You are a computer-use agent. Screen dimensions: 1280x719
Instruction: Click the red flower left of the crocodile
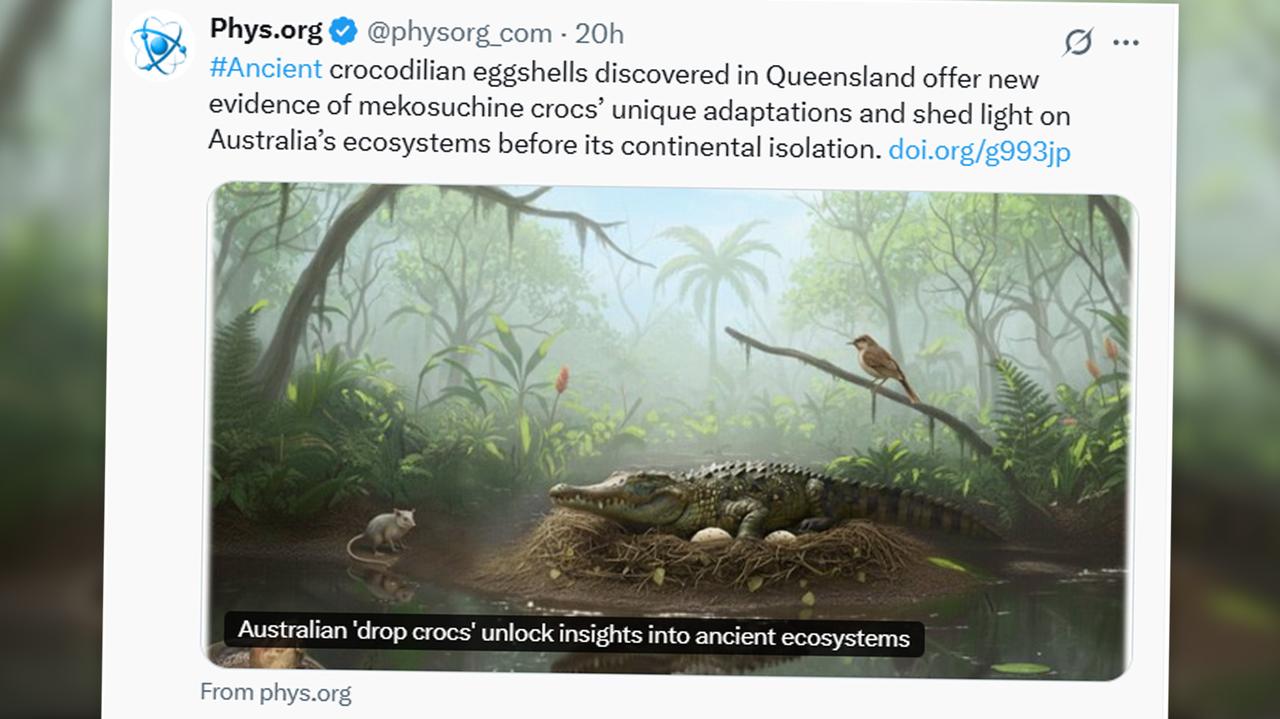click(562, 379)
